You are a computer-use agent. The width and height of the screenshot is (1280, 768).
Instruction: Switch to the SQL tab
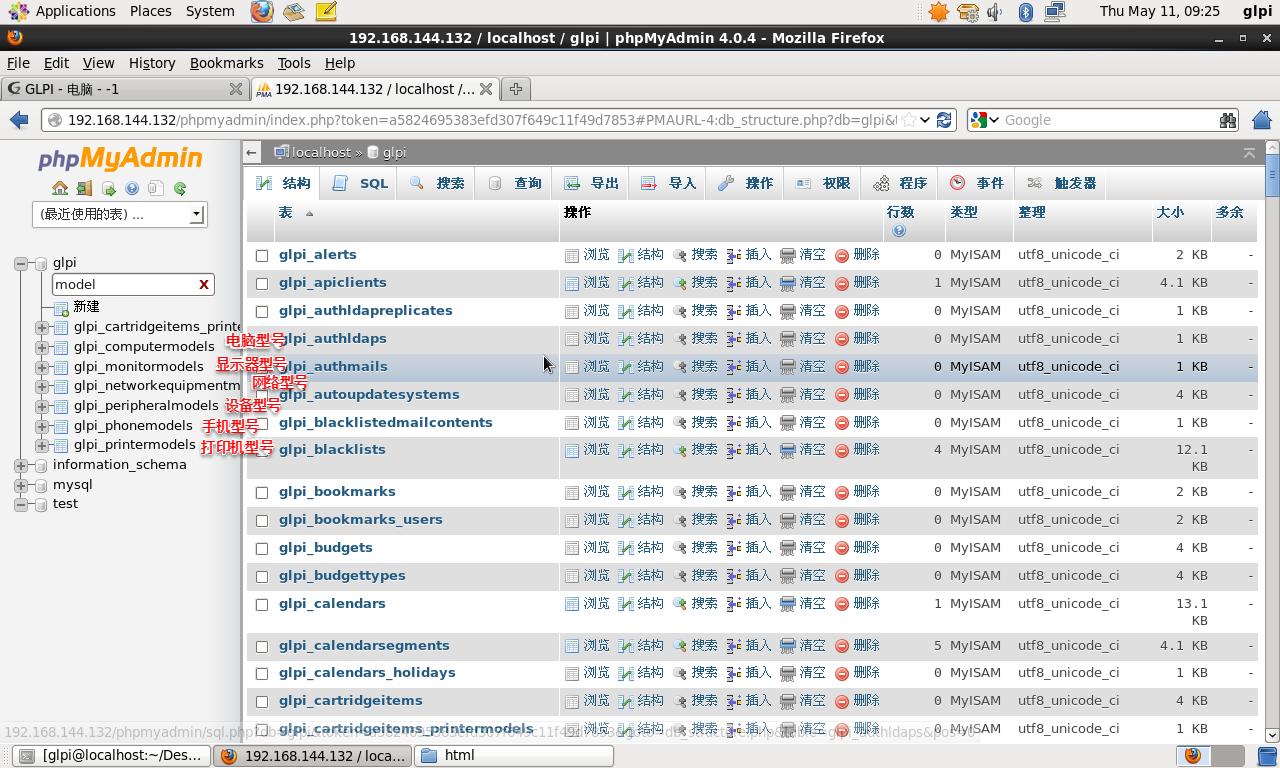(361, 184)
